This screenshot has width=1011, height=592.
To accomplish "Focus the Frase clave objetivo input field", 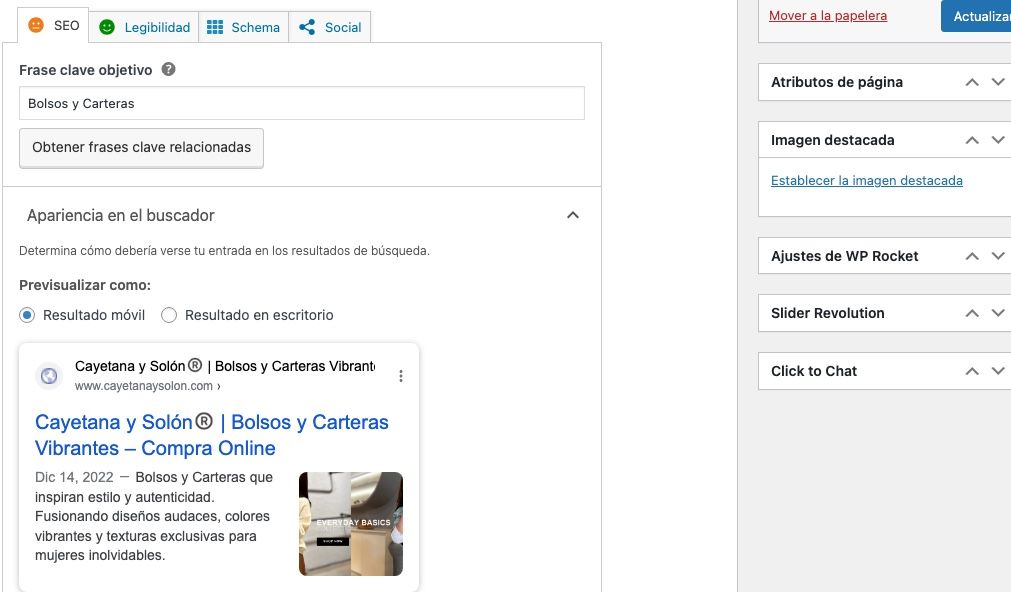I will click(x=302, y=103).
